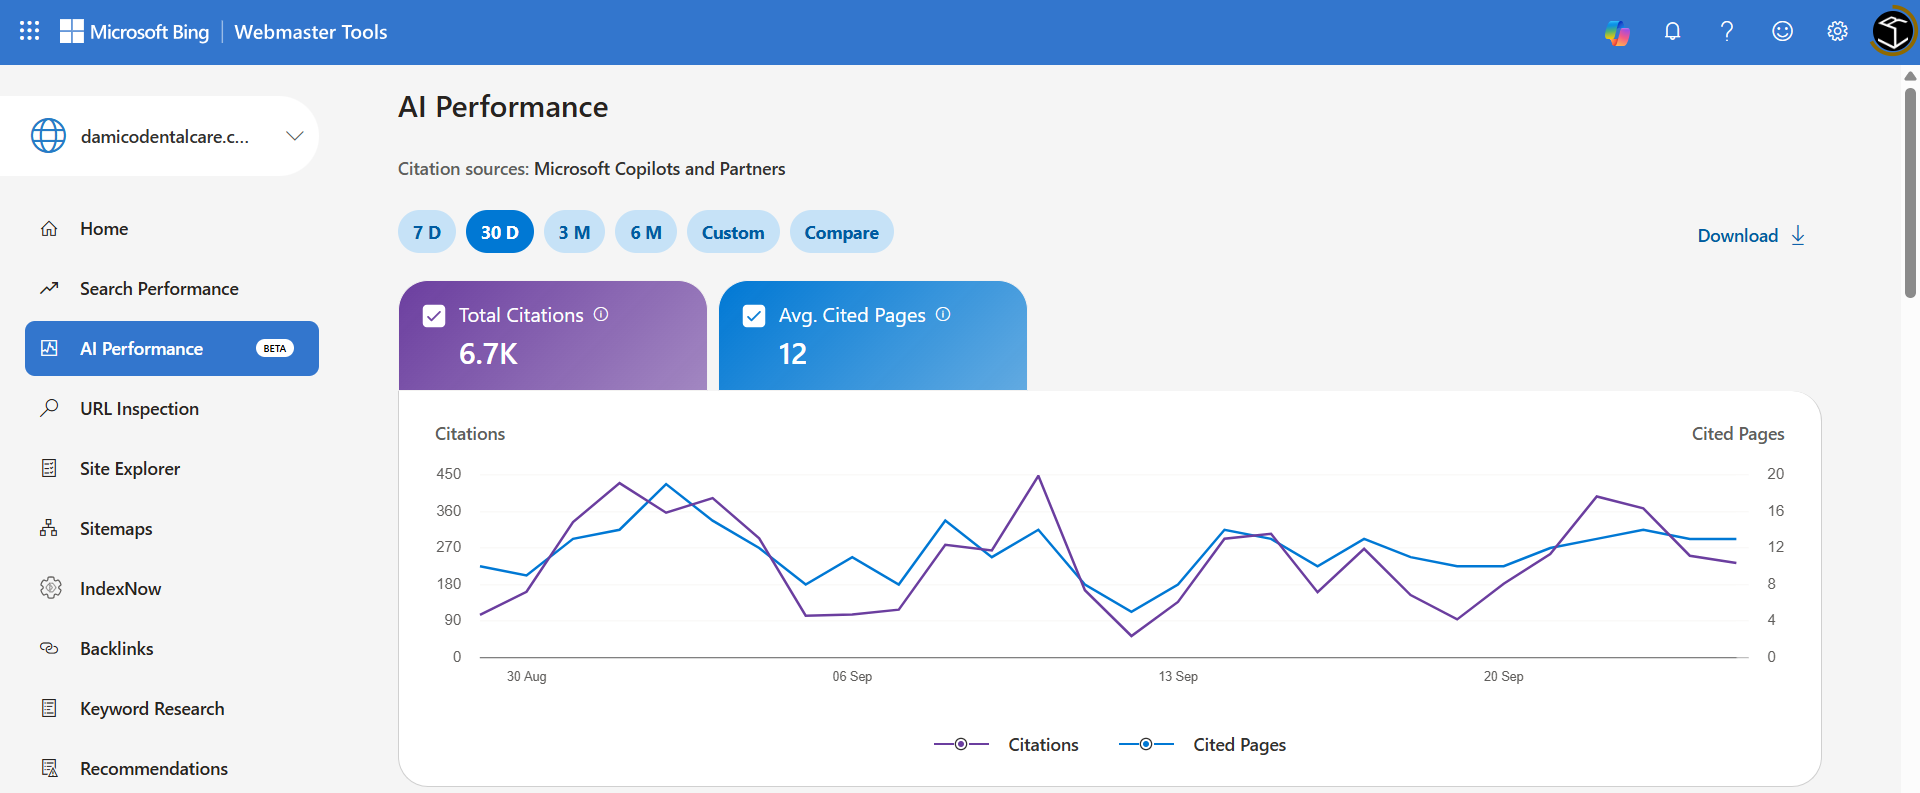Image resolution: width=1920 pixels, height=793 pixels.
Task: Click the Keyword Research icon
Action: point(49,708)
